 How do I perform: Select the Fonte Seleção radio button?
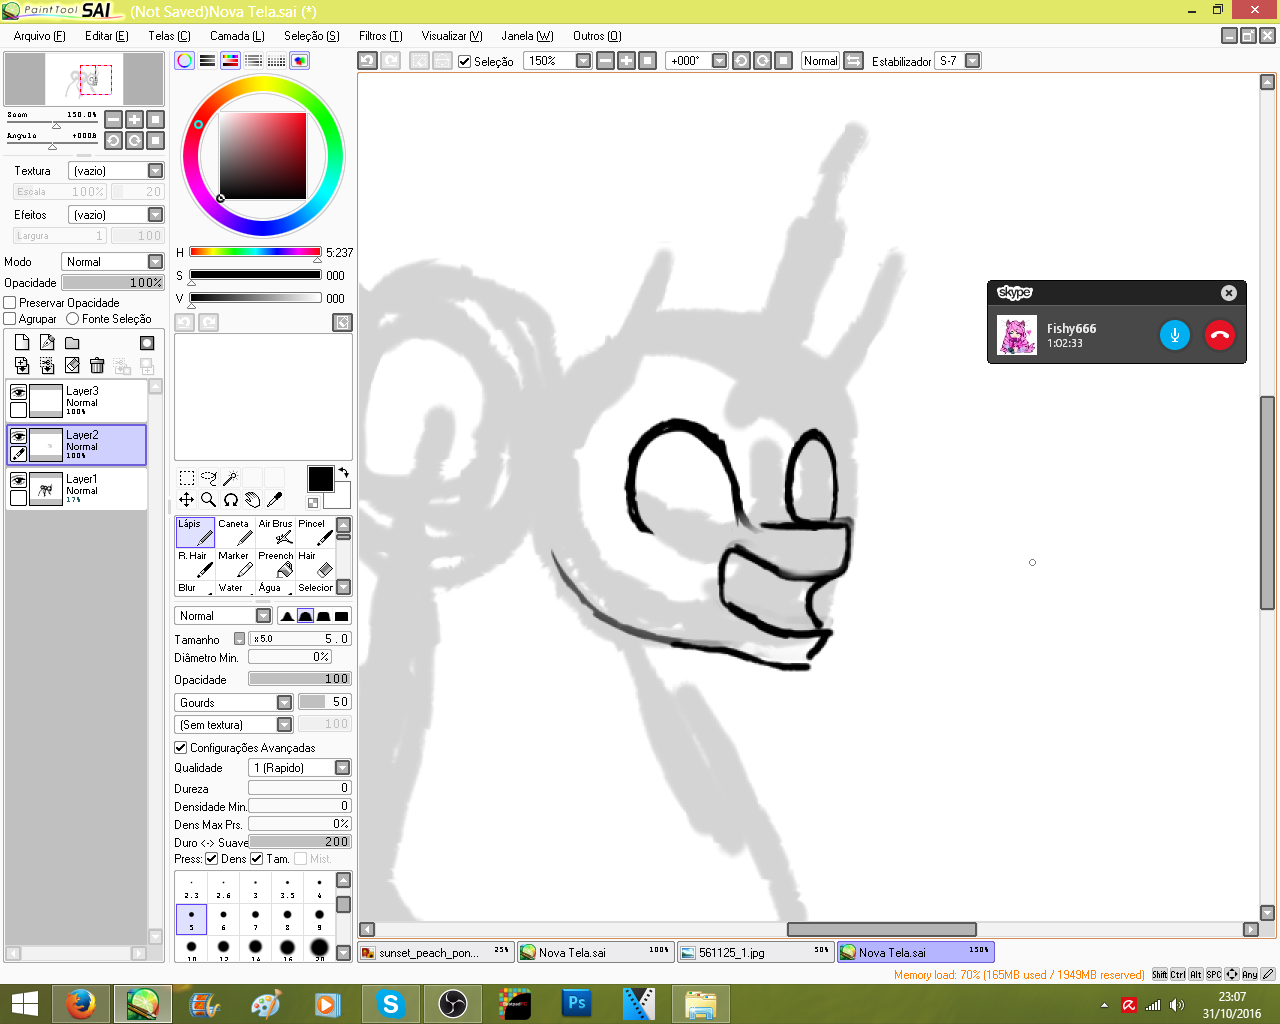(x=72, y=319)
